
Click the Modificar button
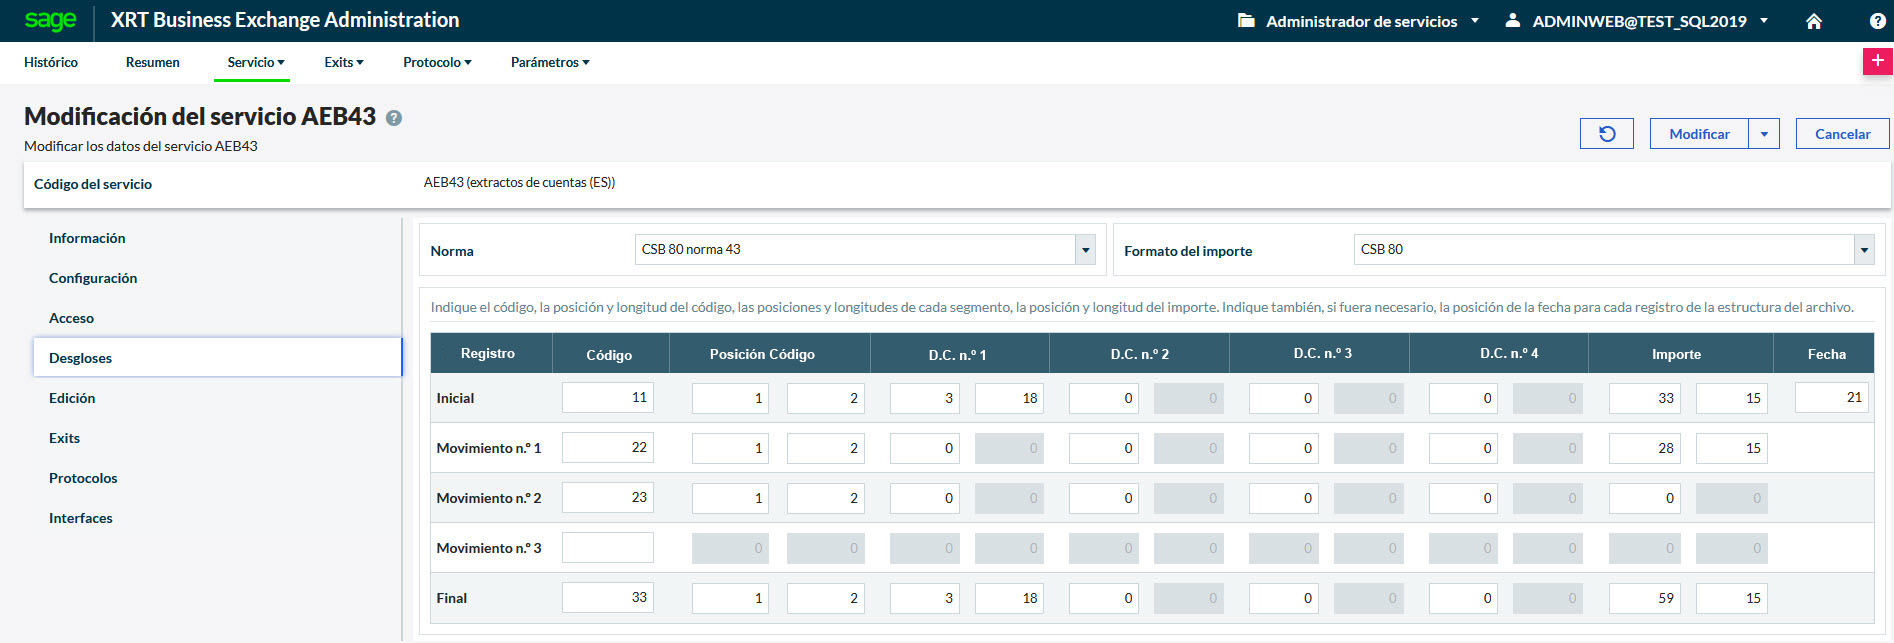(1699, 134)
